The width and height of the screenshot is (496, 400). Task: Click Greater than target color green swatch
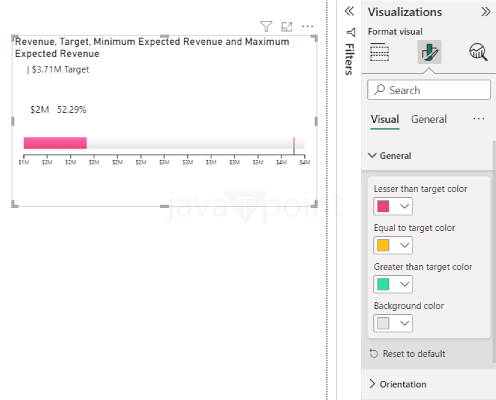click(383, 284)
